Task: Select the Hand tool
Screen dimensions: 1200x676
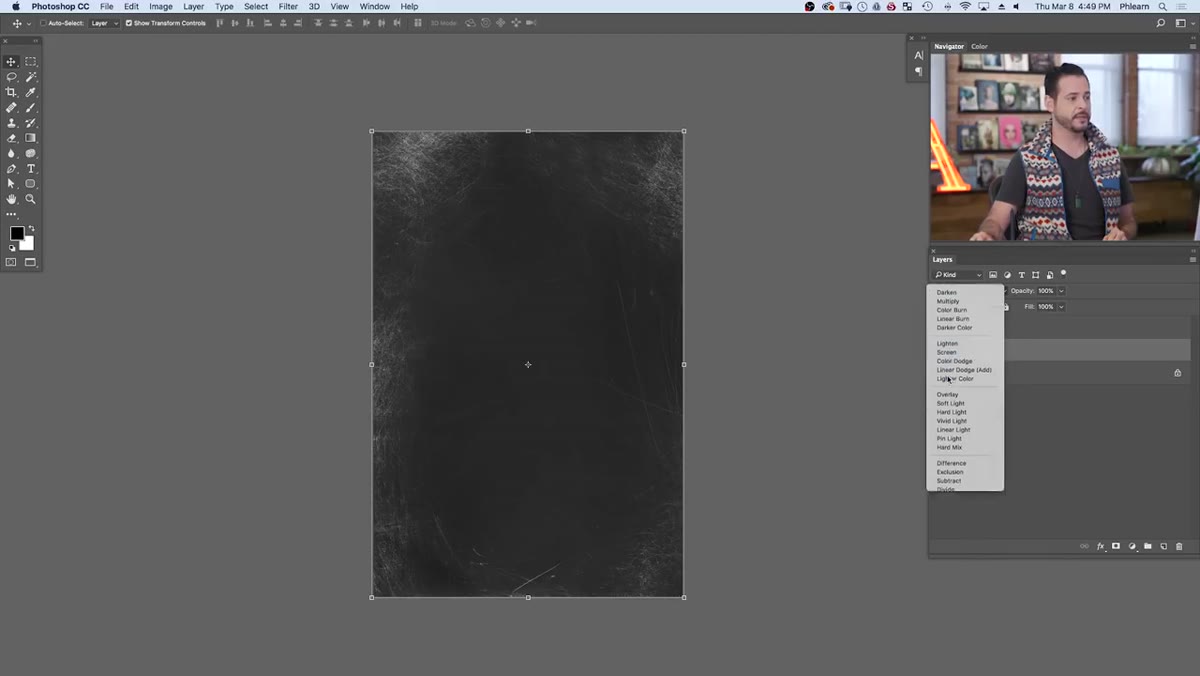Action: (x=11, y=199)
